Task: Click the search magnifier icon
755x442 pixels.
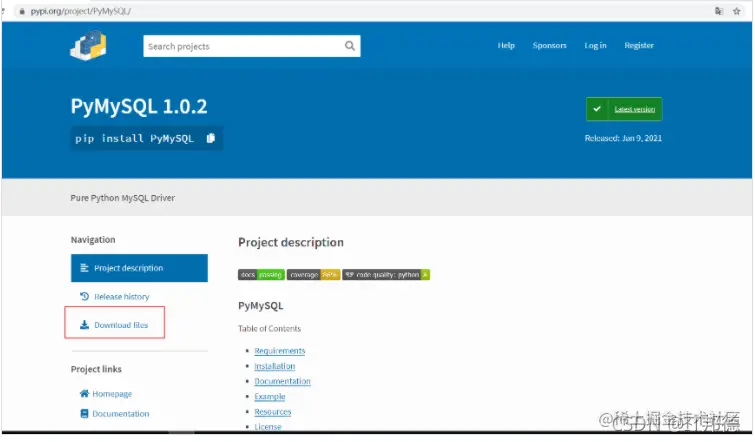Action: coord(350,46)
